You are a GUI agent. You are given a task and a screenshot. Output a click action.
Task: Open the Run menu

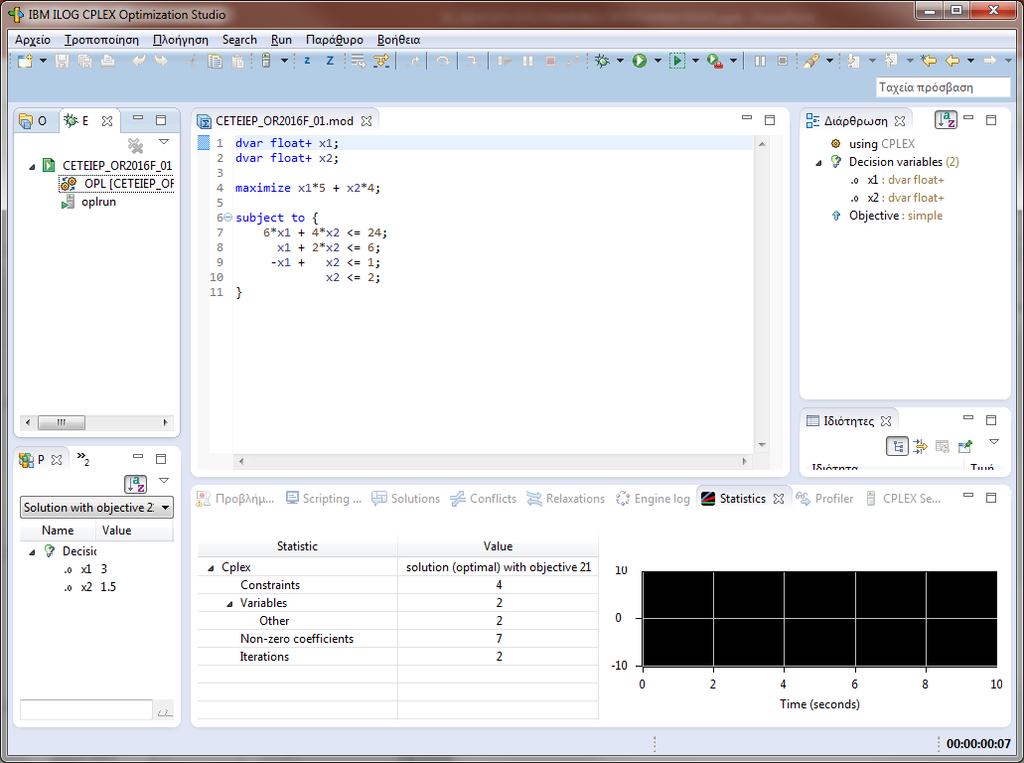click(x=281, y=40)
